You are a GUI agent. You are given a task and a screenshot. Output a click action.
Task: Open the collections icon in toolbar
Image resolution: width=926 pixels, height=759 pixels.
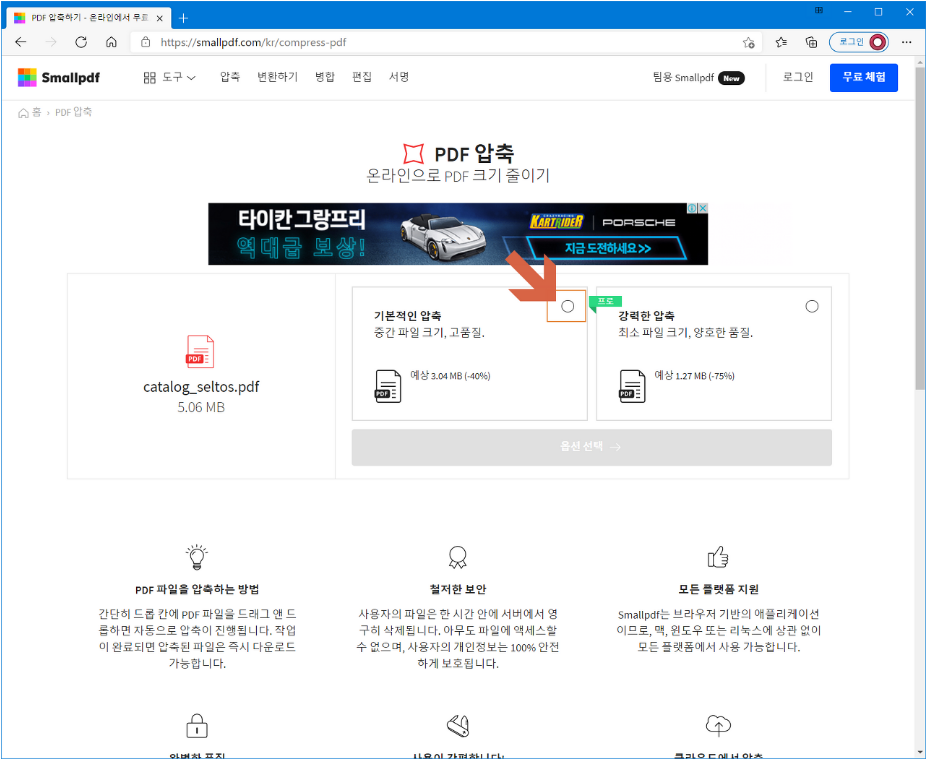pyautogui.click(x=811, y=42)
